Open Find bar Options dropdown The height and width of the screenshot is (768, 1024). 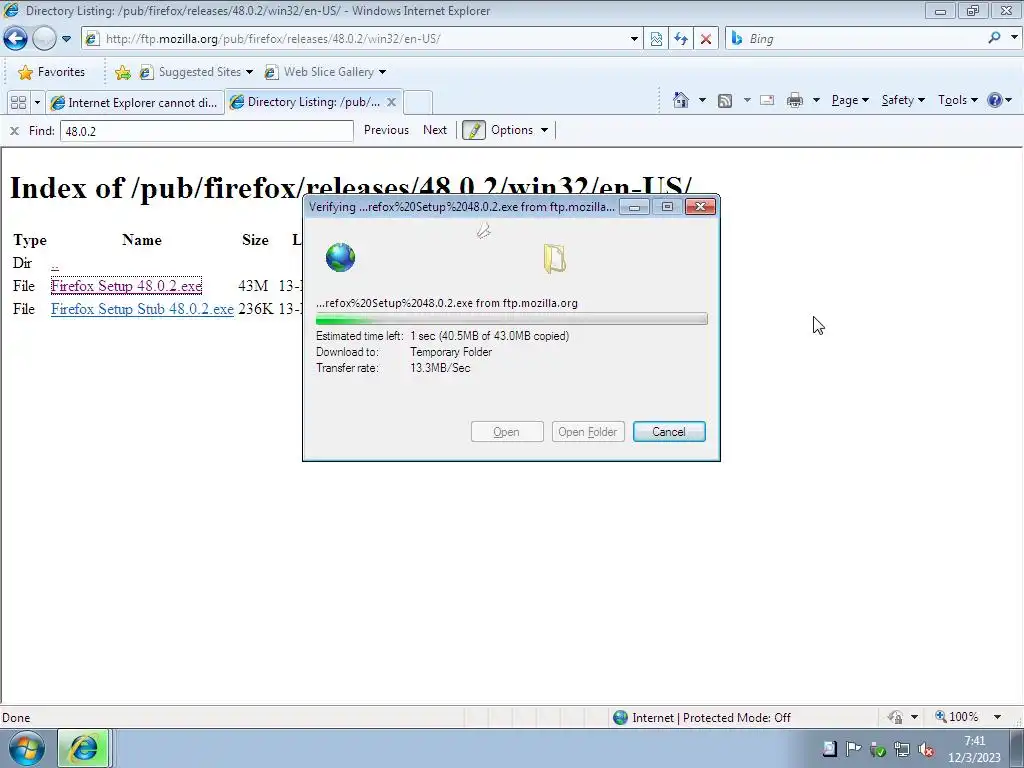coord(519,130)
